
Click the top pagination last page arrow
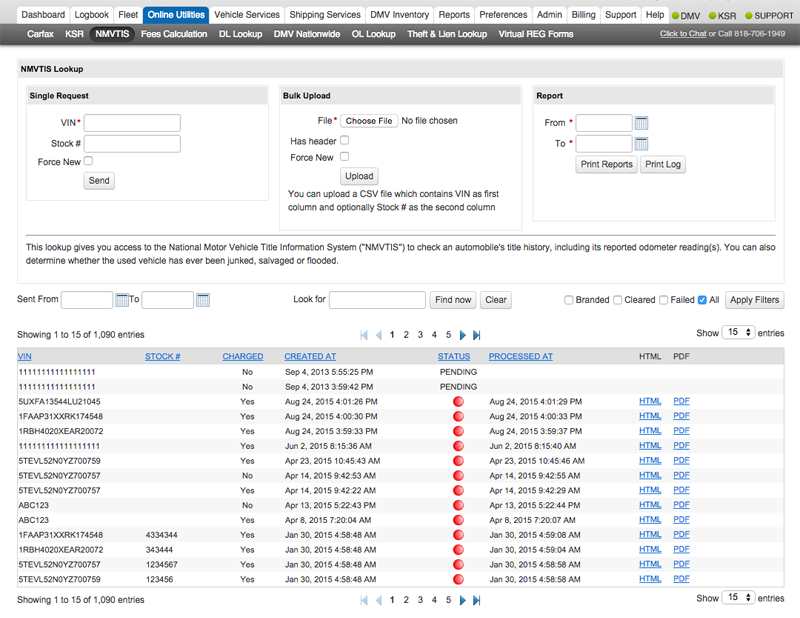coord(477,335)
